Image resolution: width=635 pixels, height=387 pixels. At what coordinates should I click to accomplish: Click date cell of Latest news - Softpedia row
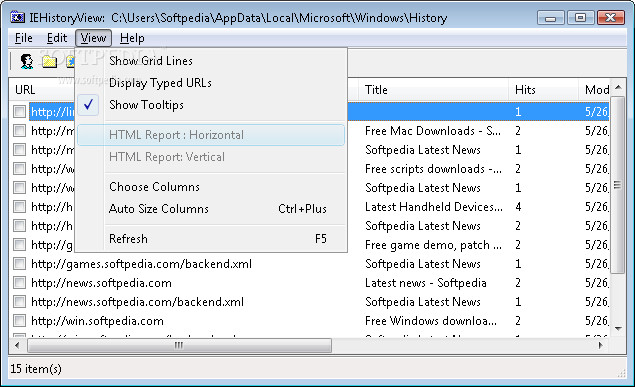pos(597,283)
